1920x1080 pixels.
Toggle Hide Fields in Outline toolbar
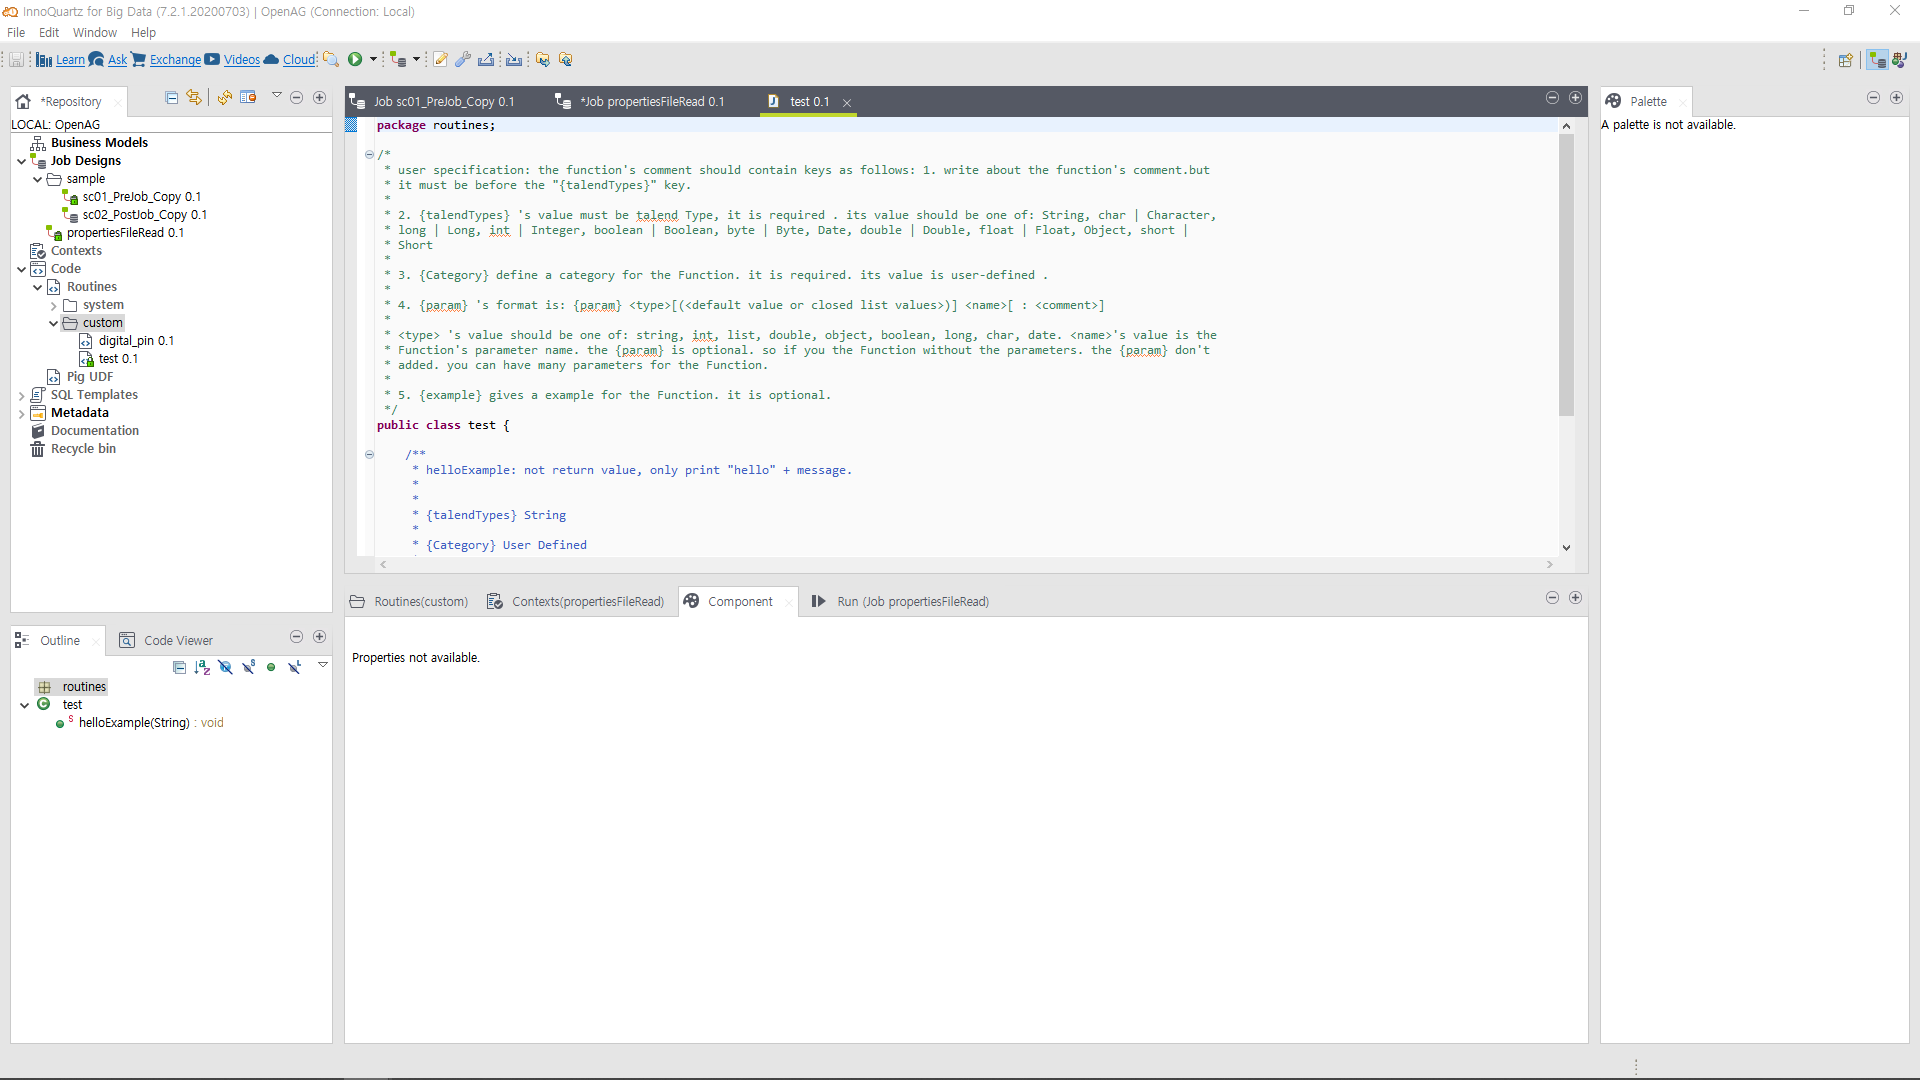(x=225, y=667)
